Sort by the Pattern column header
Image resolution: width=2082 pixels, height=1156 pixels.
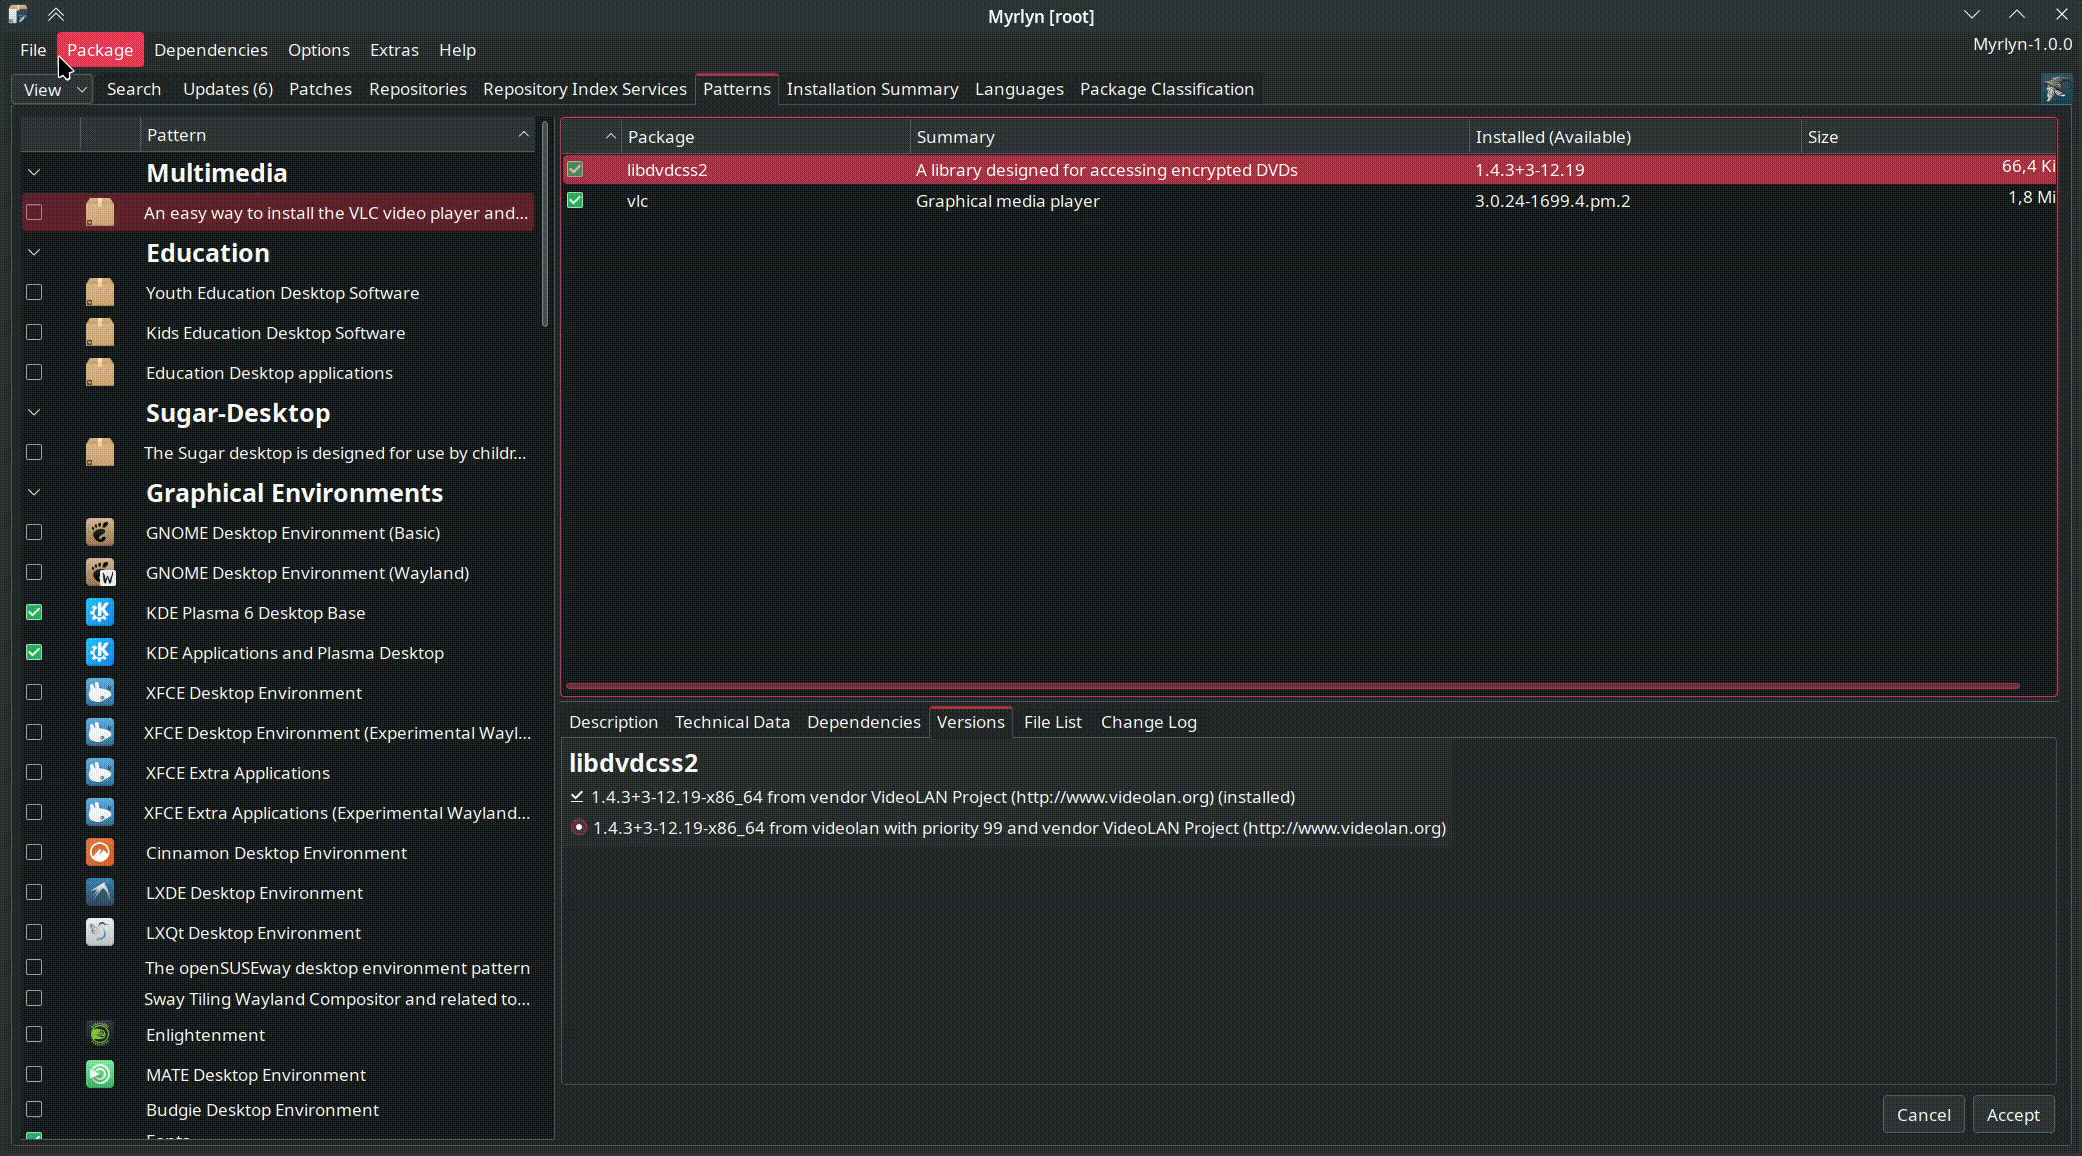pyautogui.click(x=337, y=135)
